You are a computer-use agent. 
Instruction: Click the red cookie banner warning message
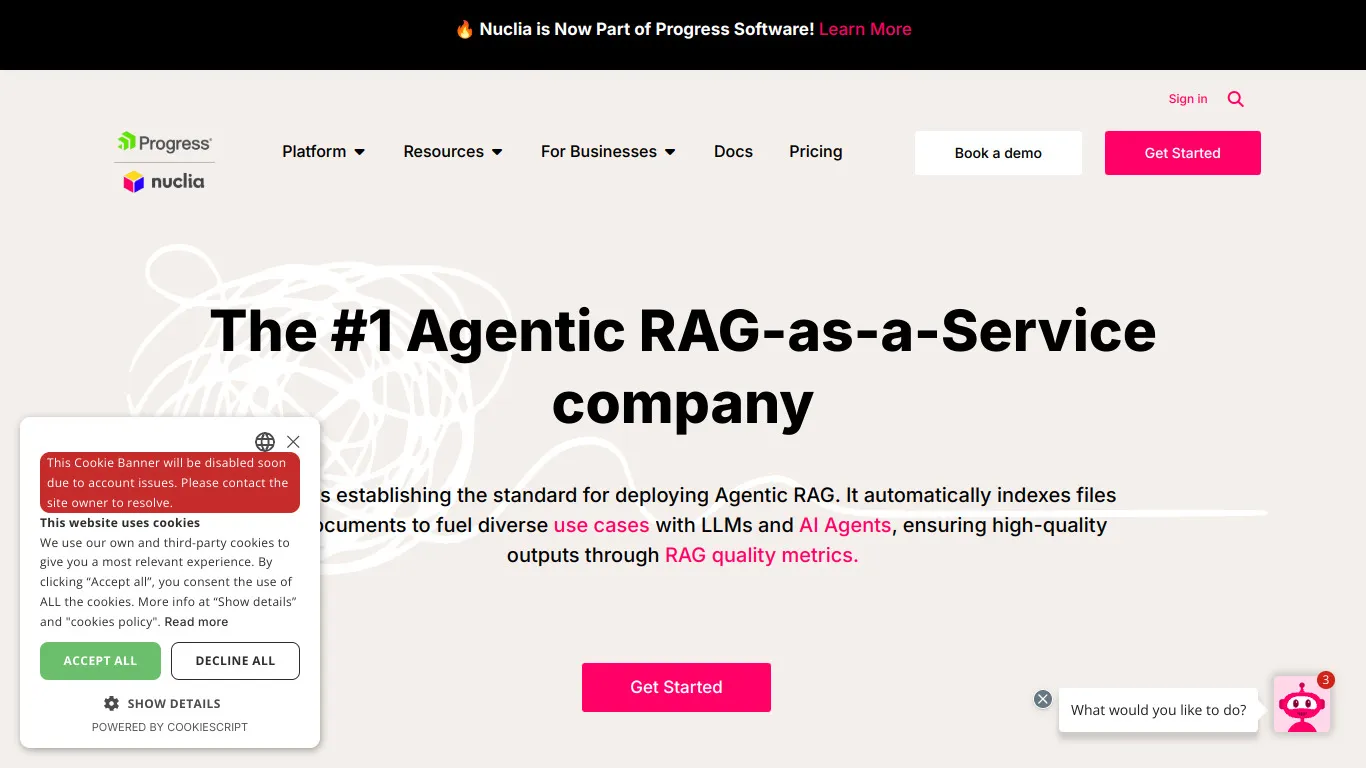(170, 483)
